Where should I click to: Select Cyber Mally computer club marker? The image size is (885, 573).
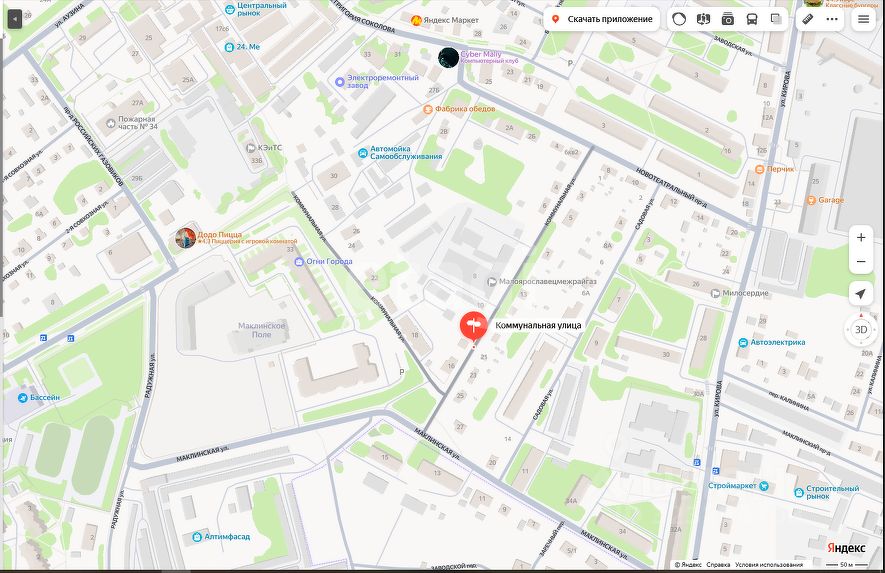(x=449, y=58)
